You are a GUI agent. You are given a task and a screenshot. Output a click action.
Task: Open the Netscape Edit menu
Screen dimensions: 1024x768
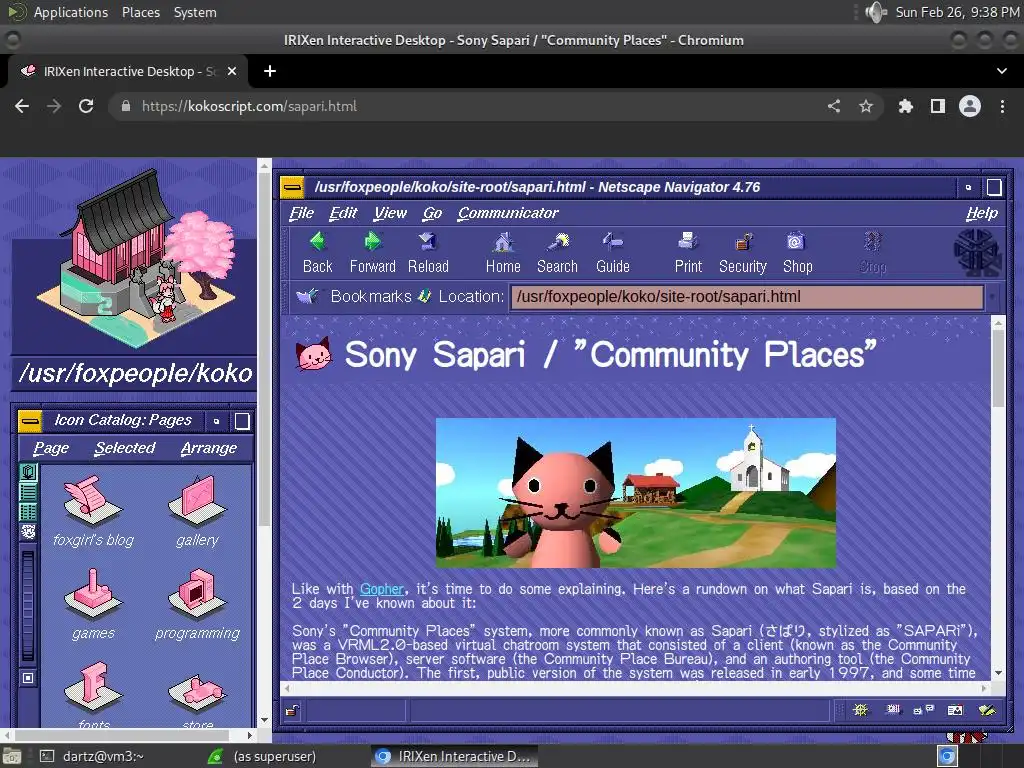tap(343, 213)
